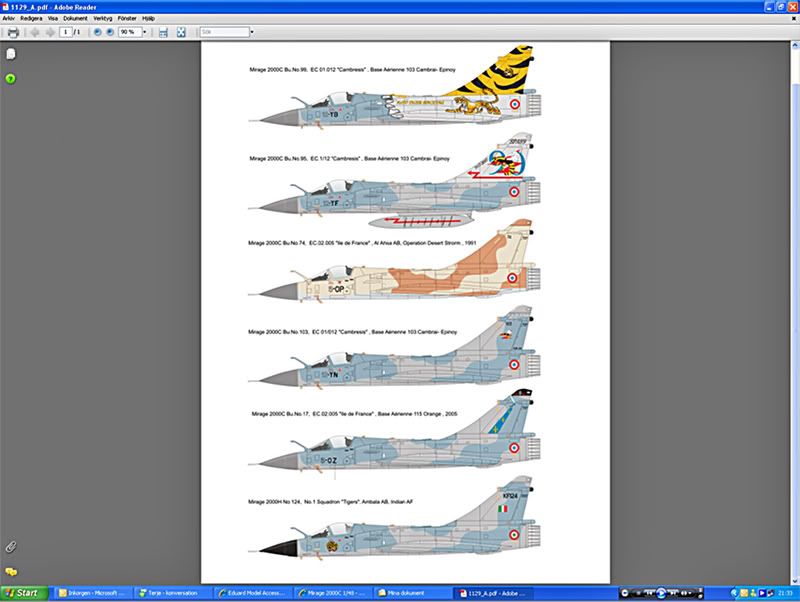Go to the next page arrow
The height and width of the screenshot is (602, 800).
click(x=50, y=33)
